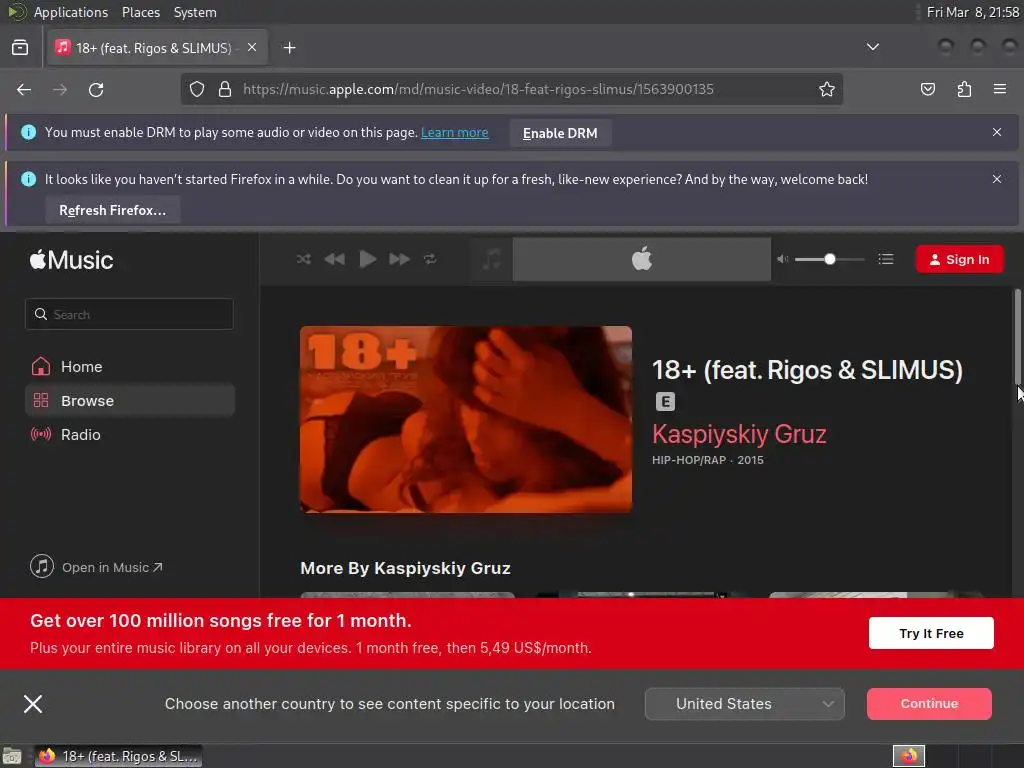The image size is (1024, 768).
Task: Open Firefox extensions menu
Action: tap(964, 89)
